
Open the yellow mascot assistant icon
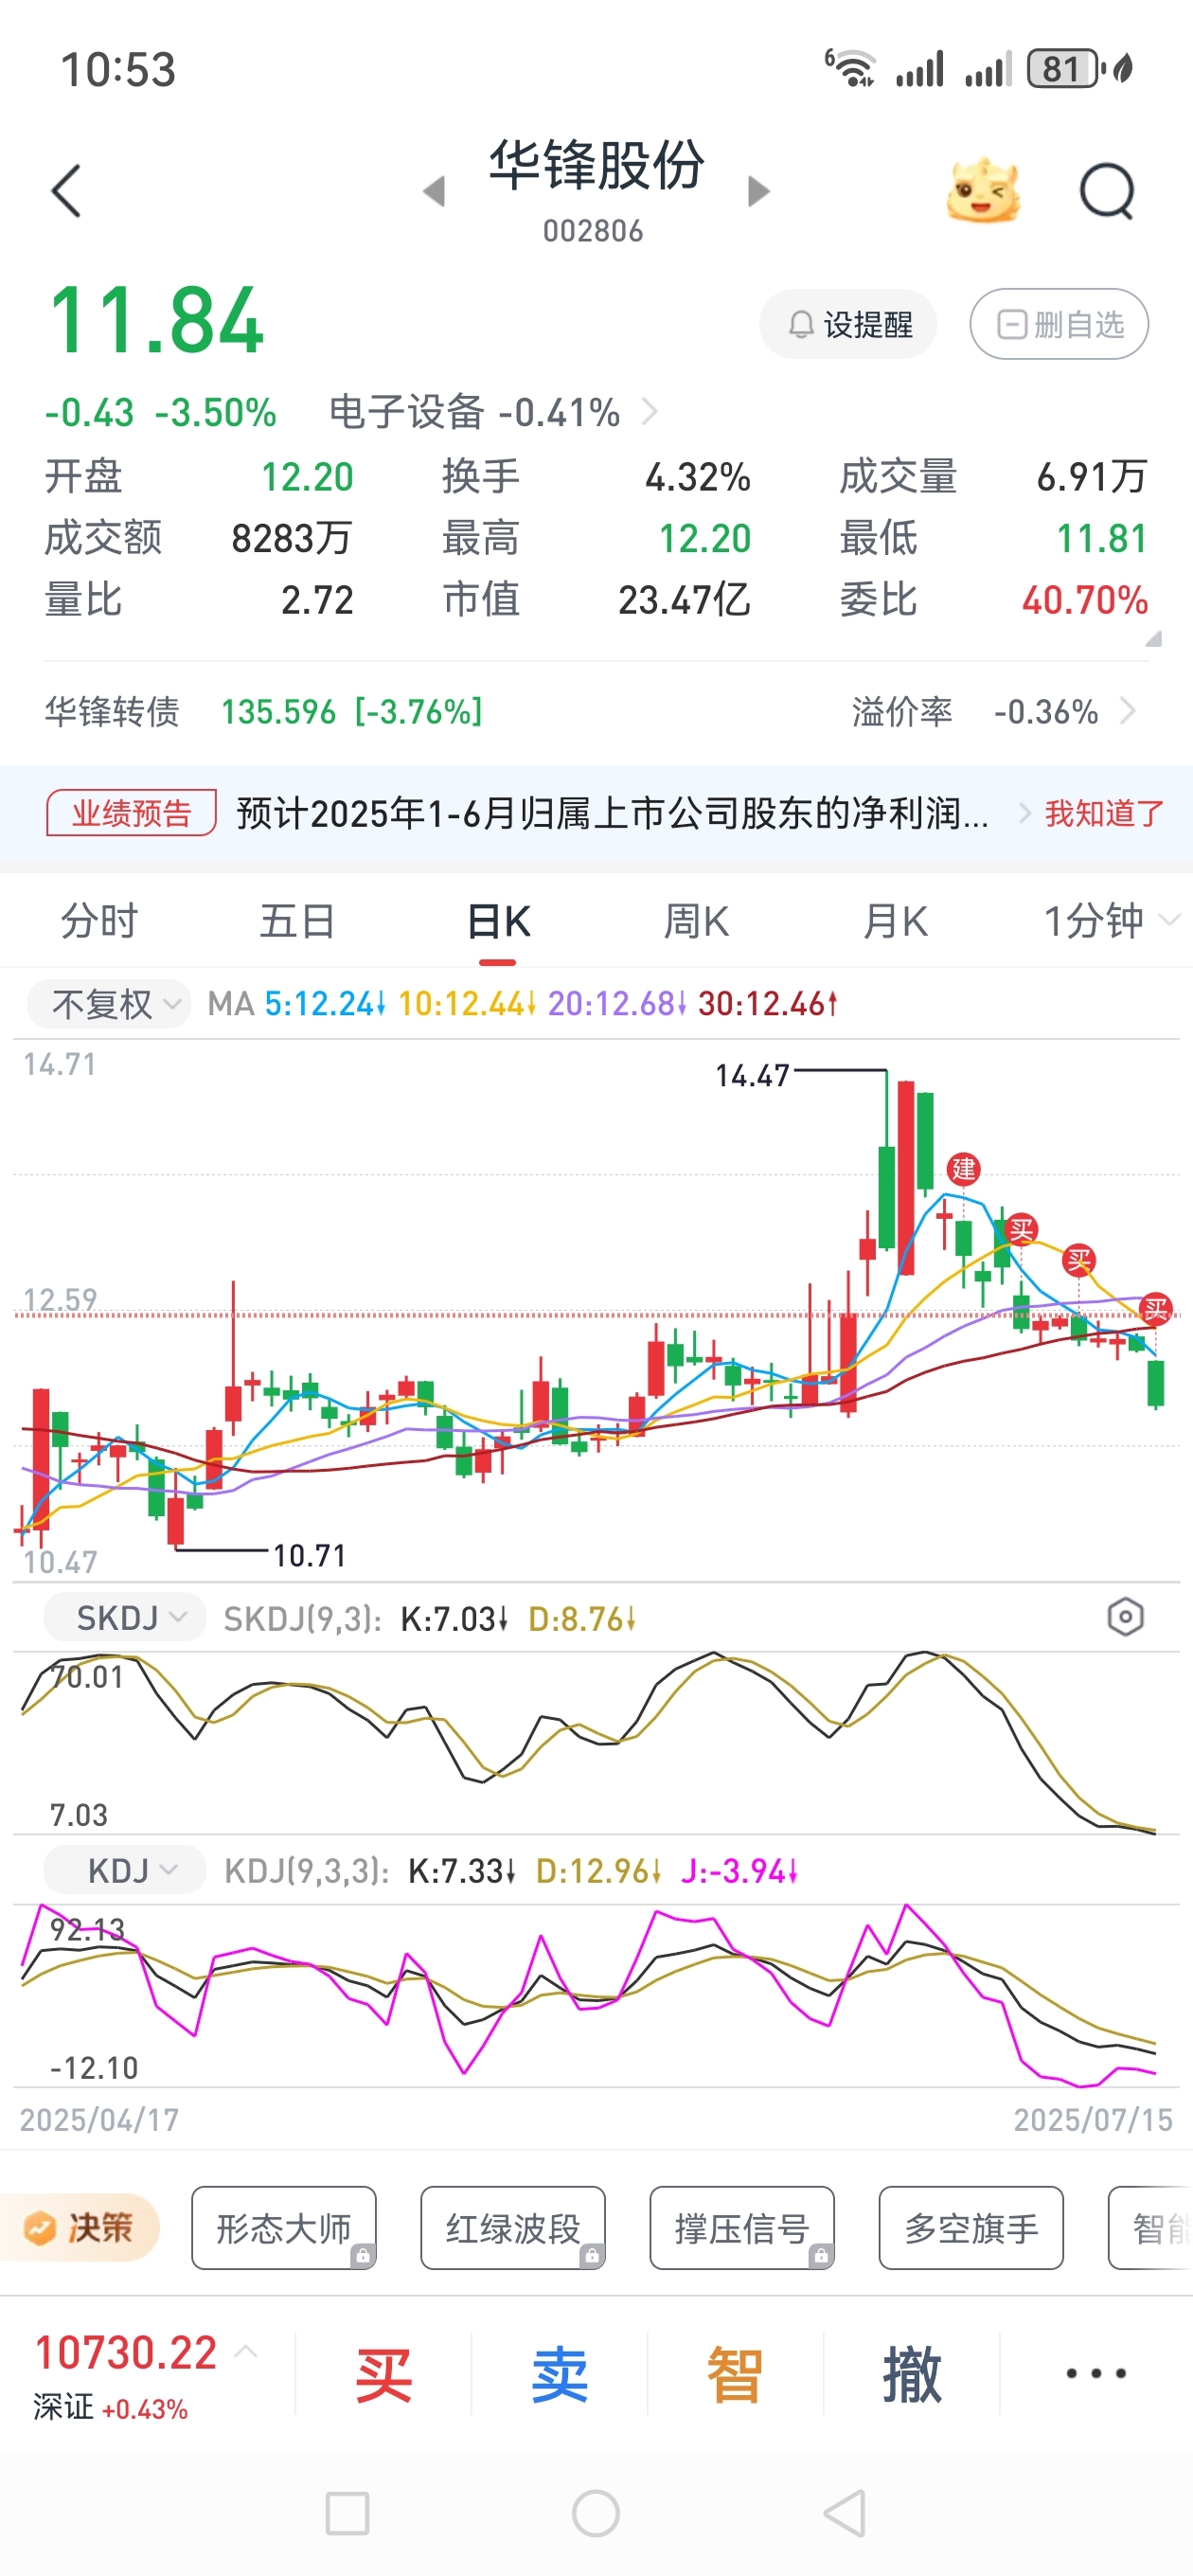(x=983, y=190)
